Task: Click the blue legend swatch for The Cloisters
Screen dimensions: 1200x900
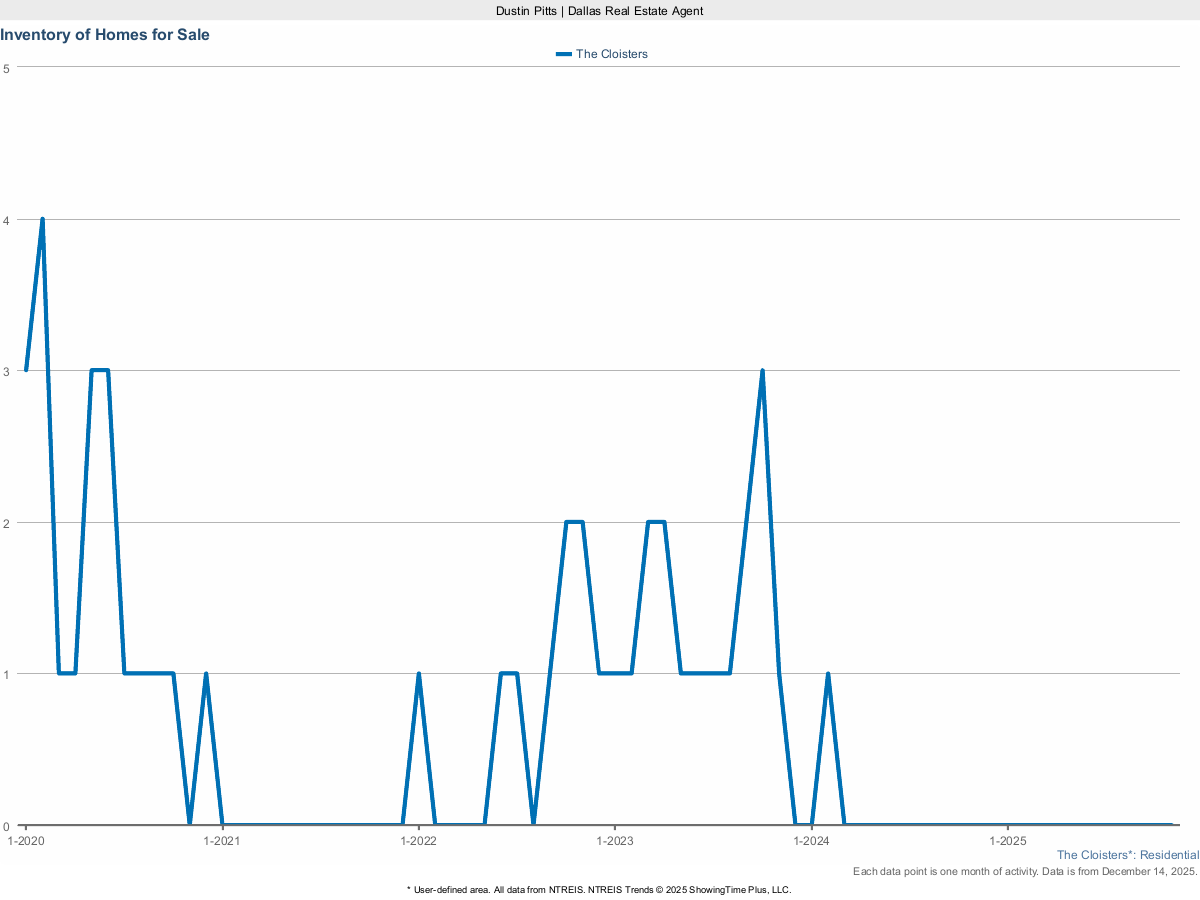Action: (x=564, y=54)
